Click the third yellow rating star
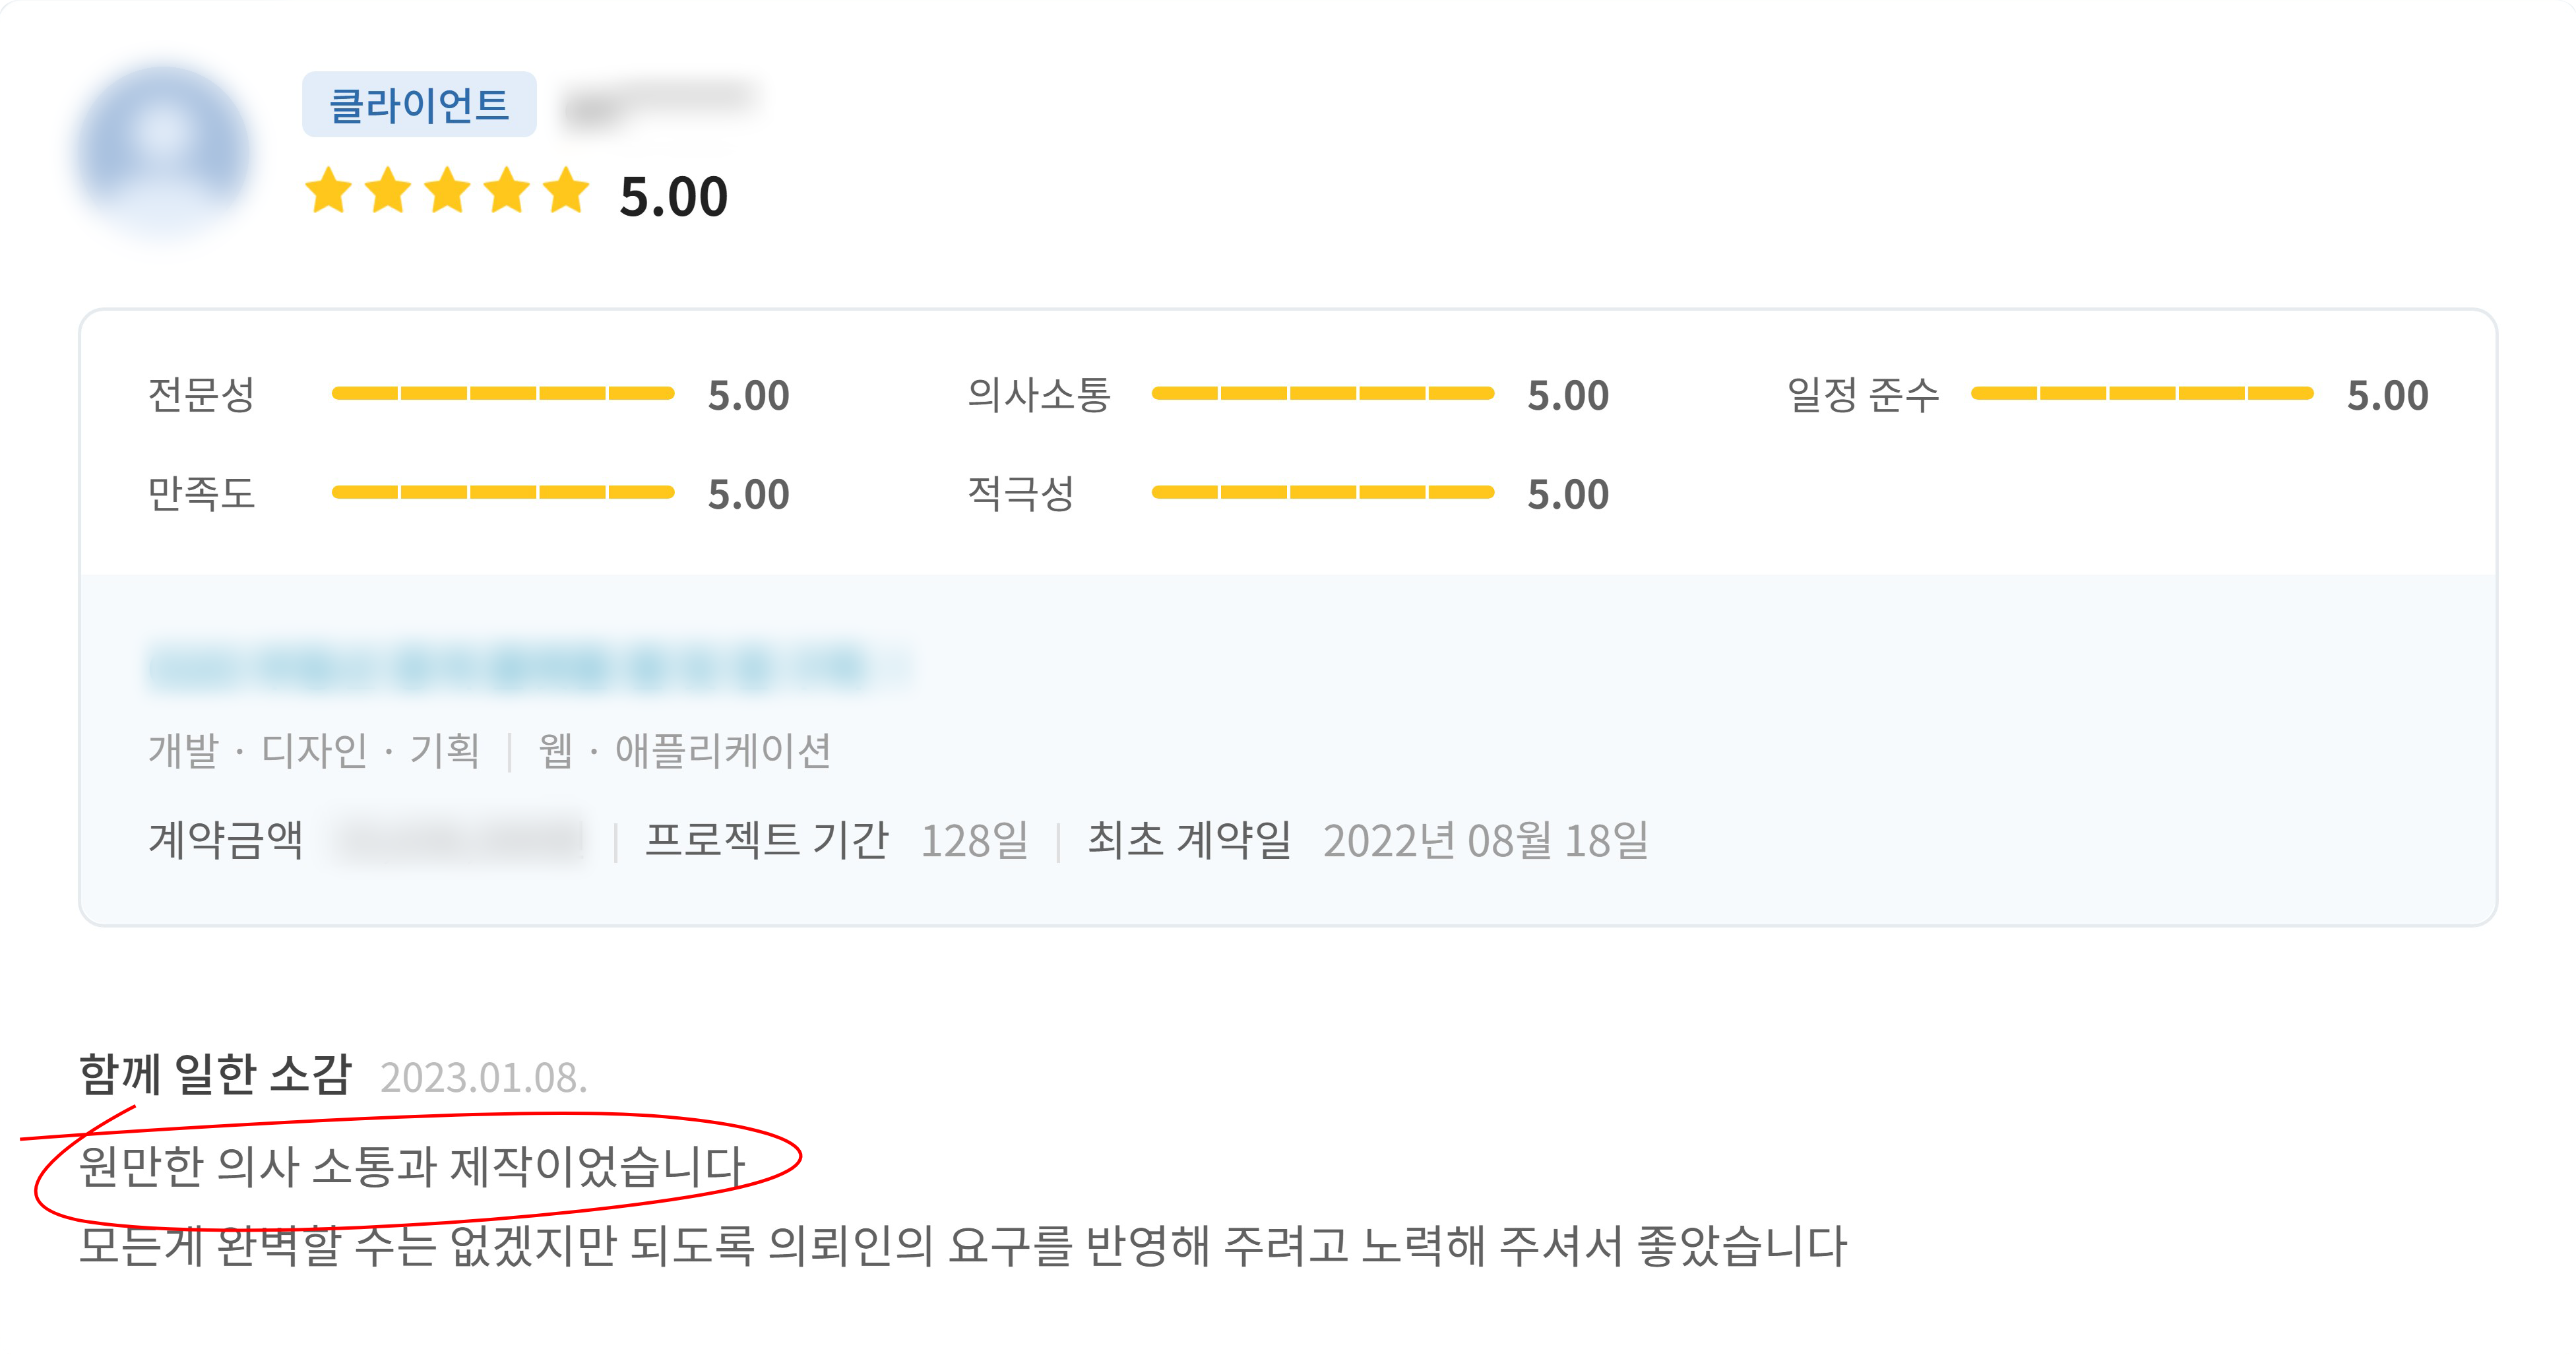Image resolution: width=2576 pixels, height=1357 pixels. (x=448, y=191)
